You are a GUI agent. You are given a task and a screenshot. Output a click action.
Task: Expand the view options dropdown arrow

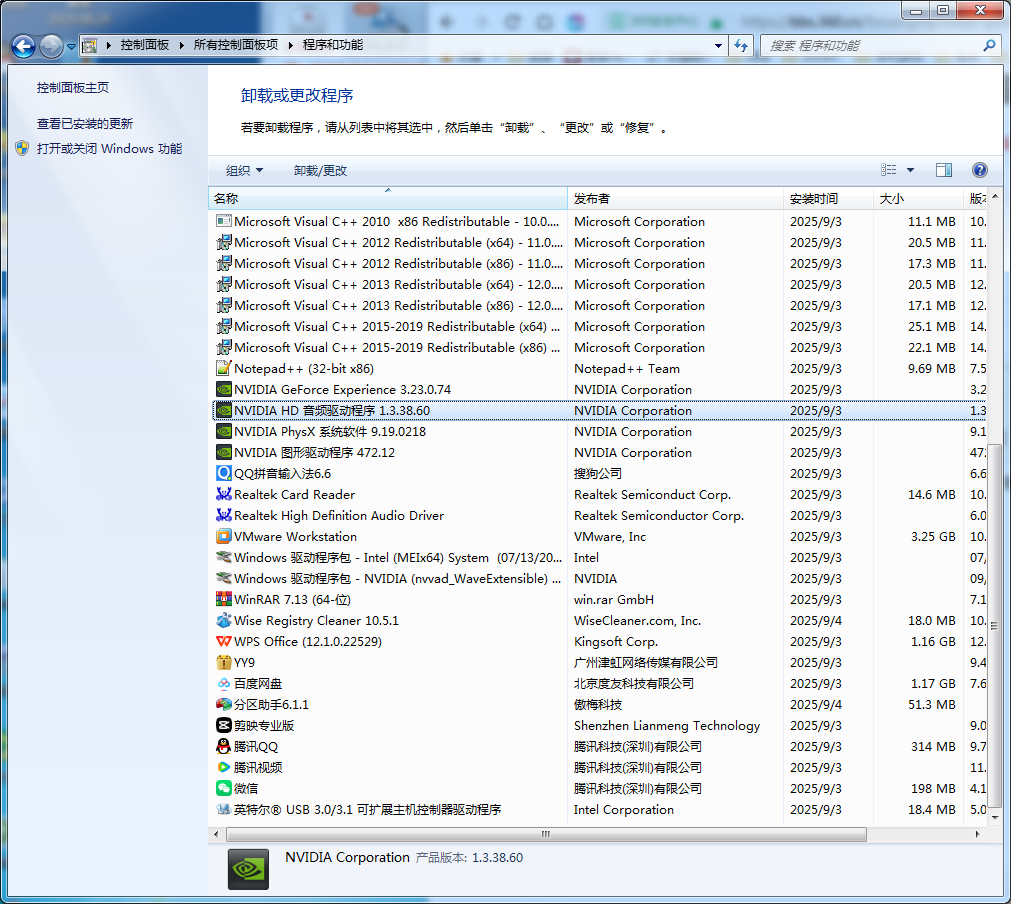tap(910, 170)
